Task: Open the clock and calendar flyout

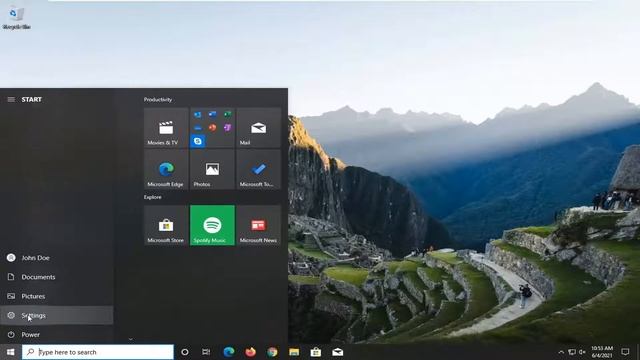Action: (x=602, y=352)
